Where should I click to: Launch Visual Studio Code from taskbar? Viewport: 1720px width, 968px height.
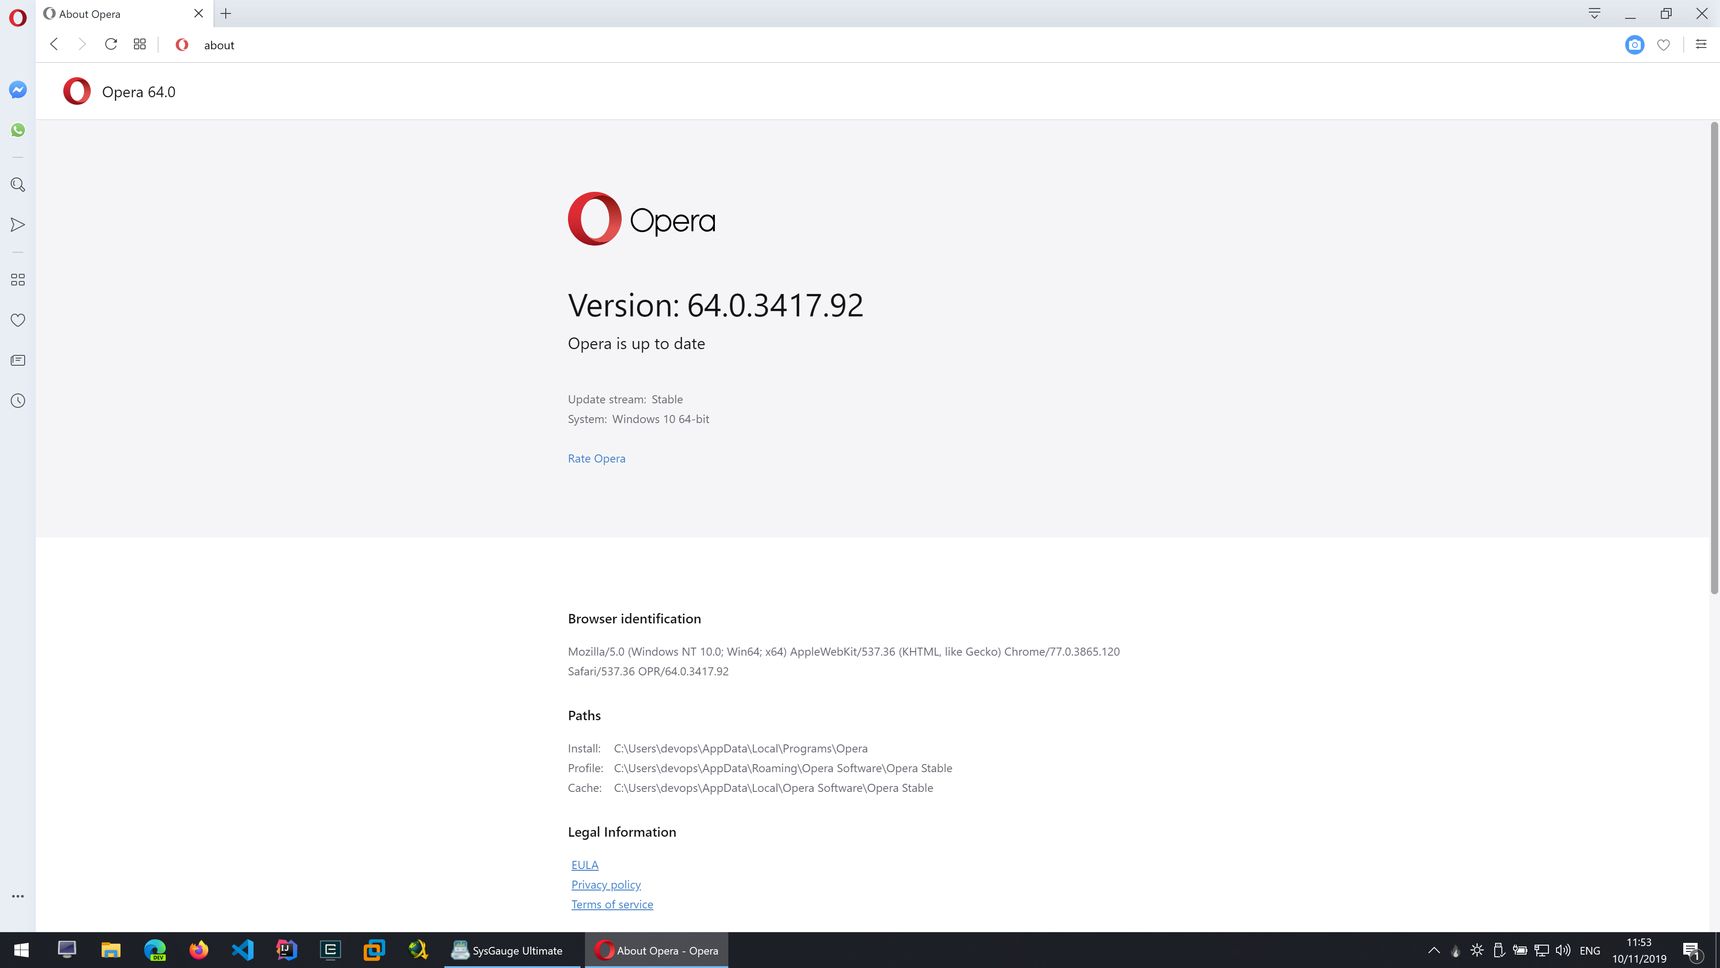point(243,950)
